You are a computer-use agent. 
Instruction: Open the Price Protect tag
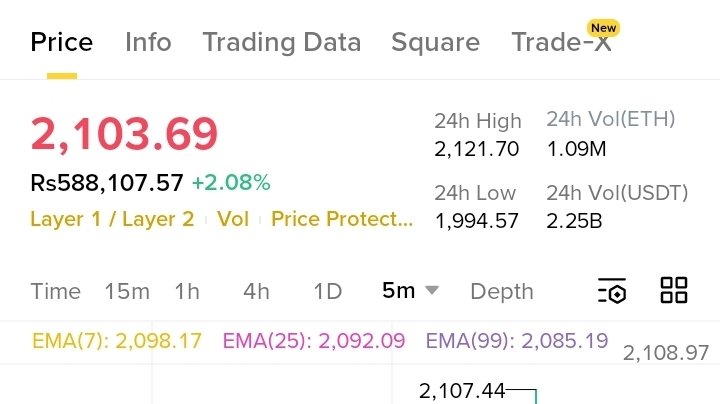point(341,219)
